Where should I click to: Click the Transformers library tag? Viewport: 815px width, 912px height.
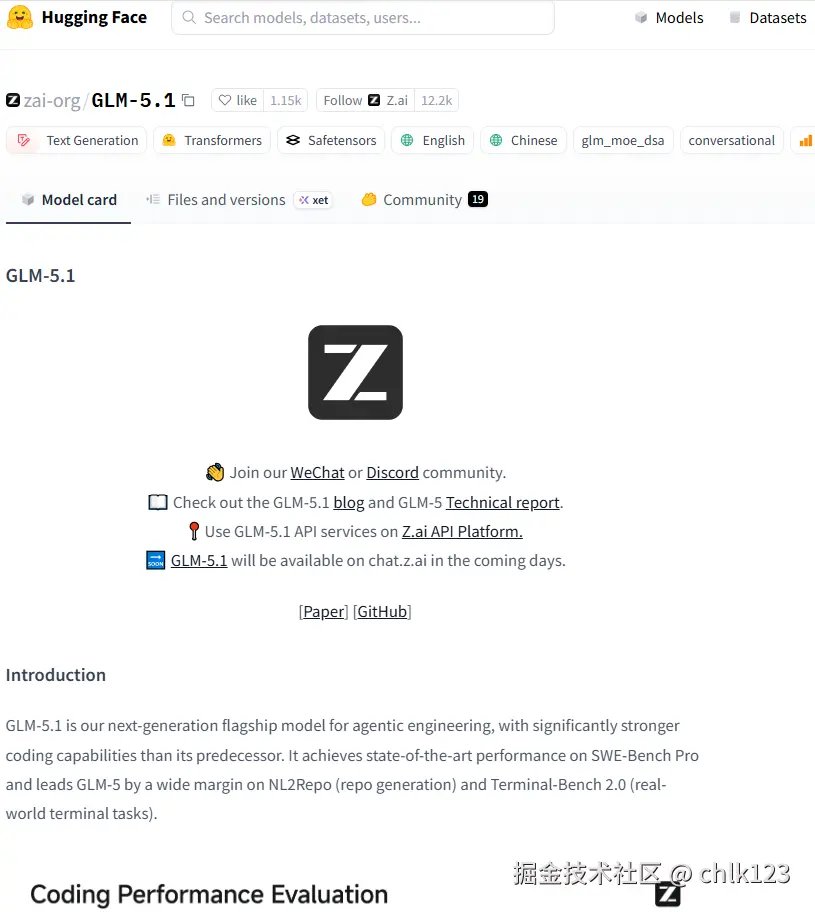[211, 140]
